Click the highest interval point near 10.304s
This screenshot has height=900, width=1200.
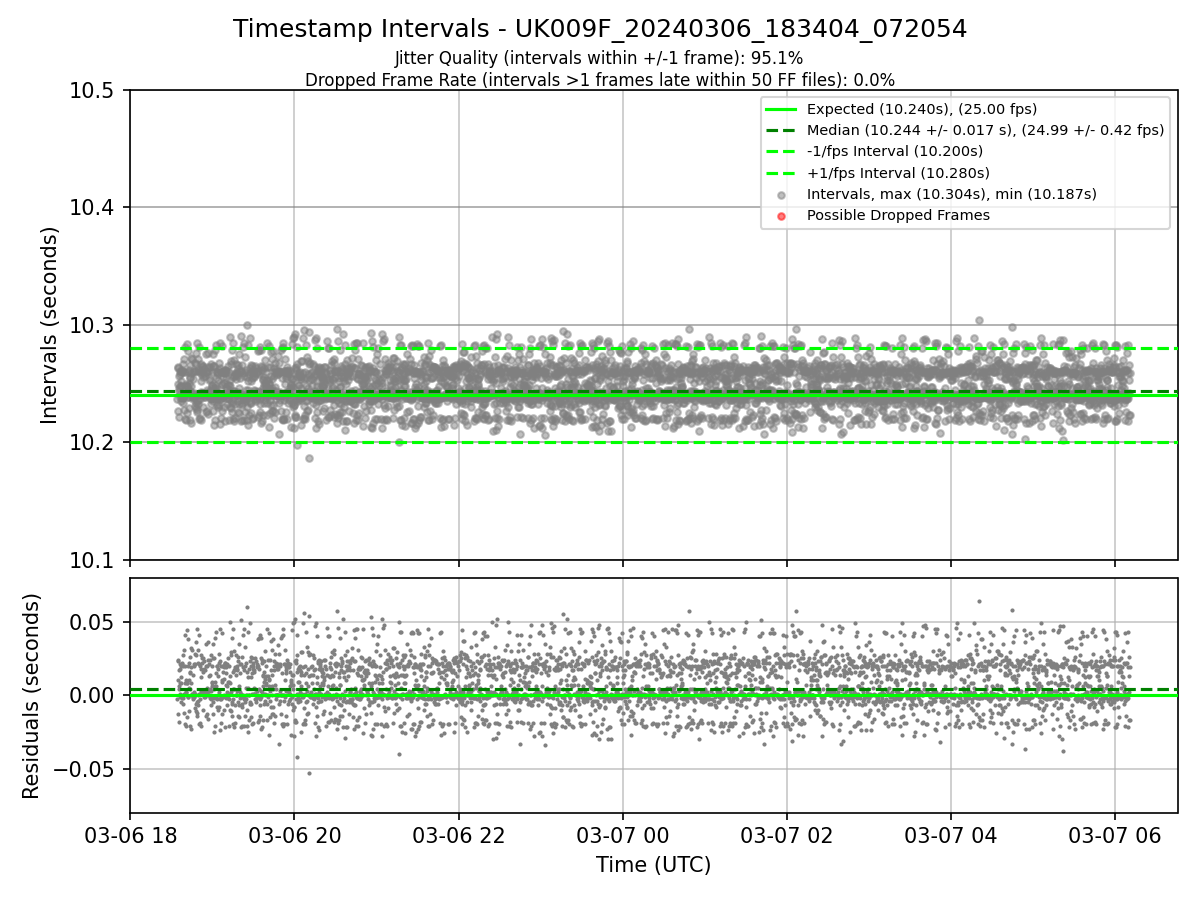click(979, 320)
